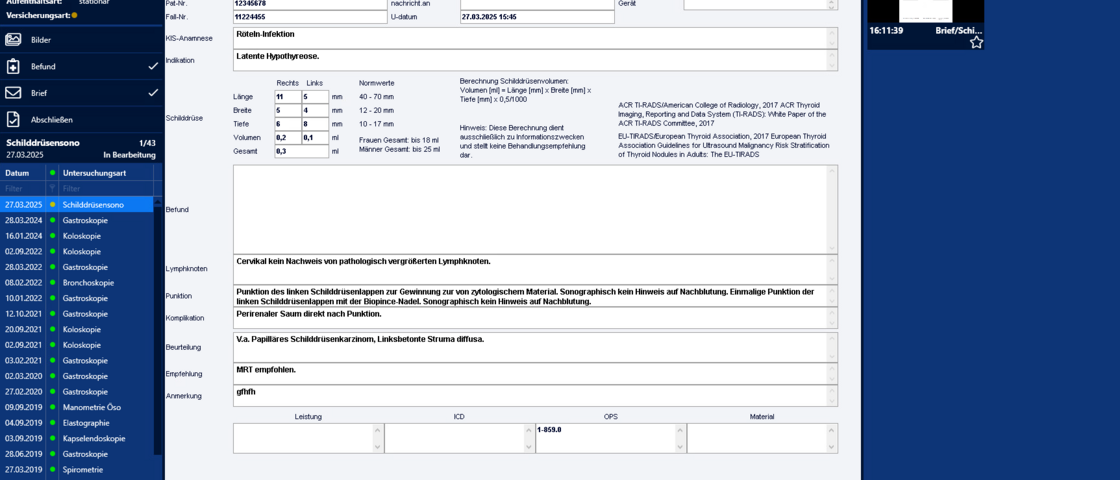Select the 03.09.2019 Kapselendoskopie entry
Screen dimensions: 1120x480
[77, 439]
